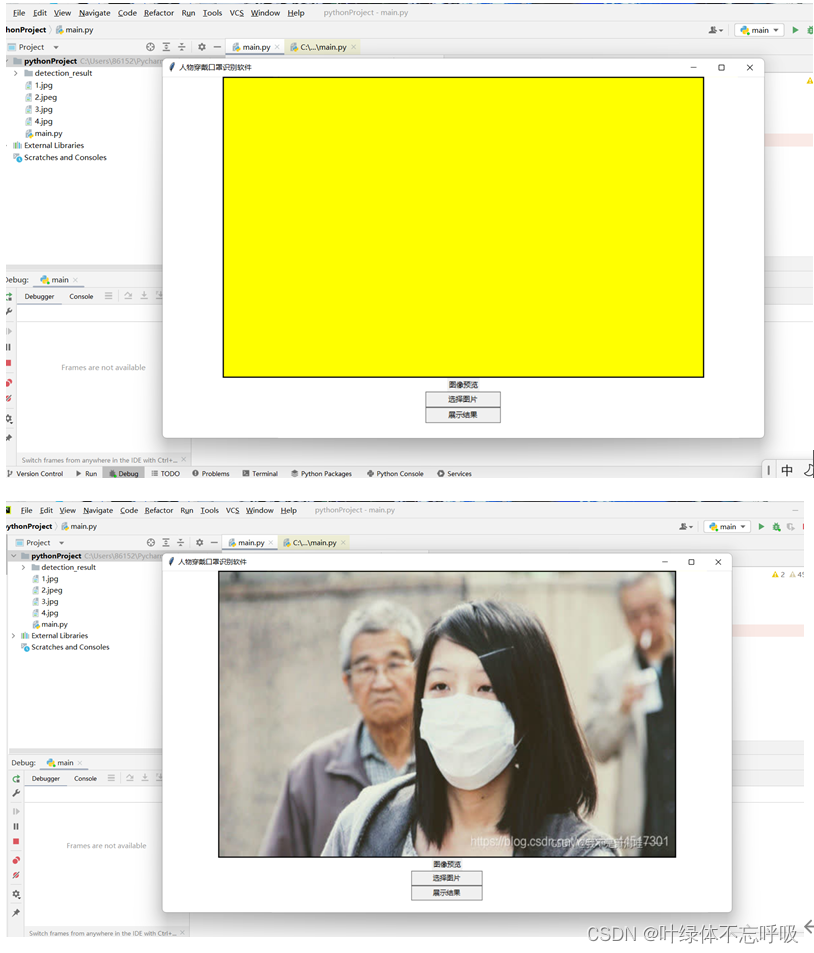
Task: Open the run configuration dropdown labeled main
Action: tap(760, 30)
